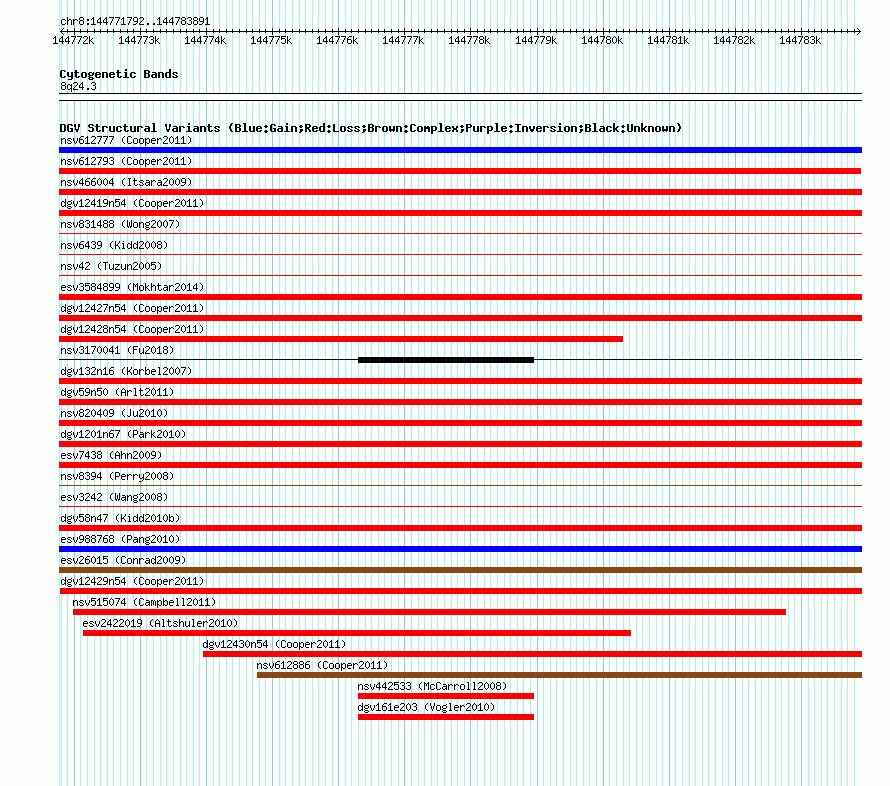Click the dgv161e203 (Vogler2010) label

click(426, 707)
